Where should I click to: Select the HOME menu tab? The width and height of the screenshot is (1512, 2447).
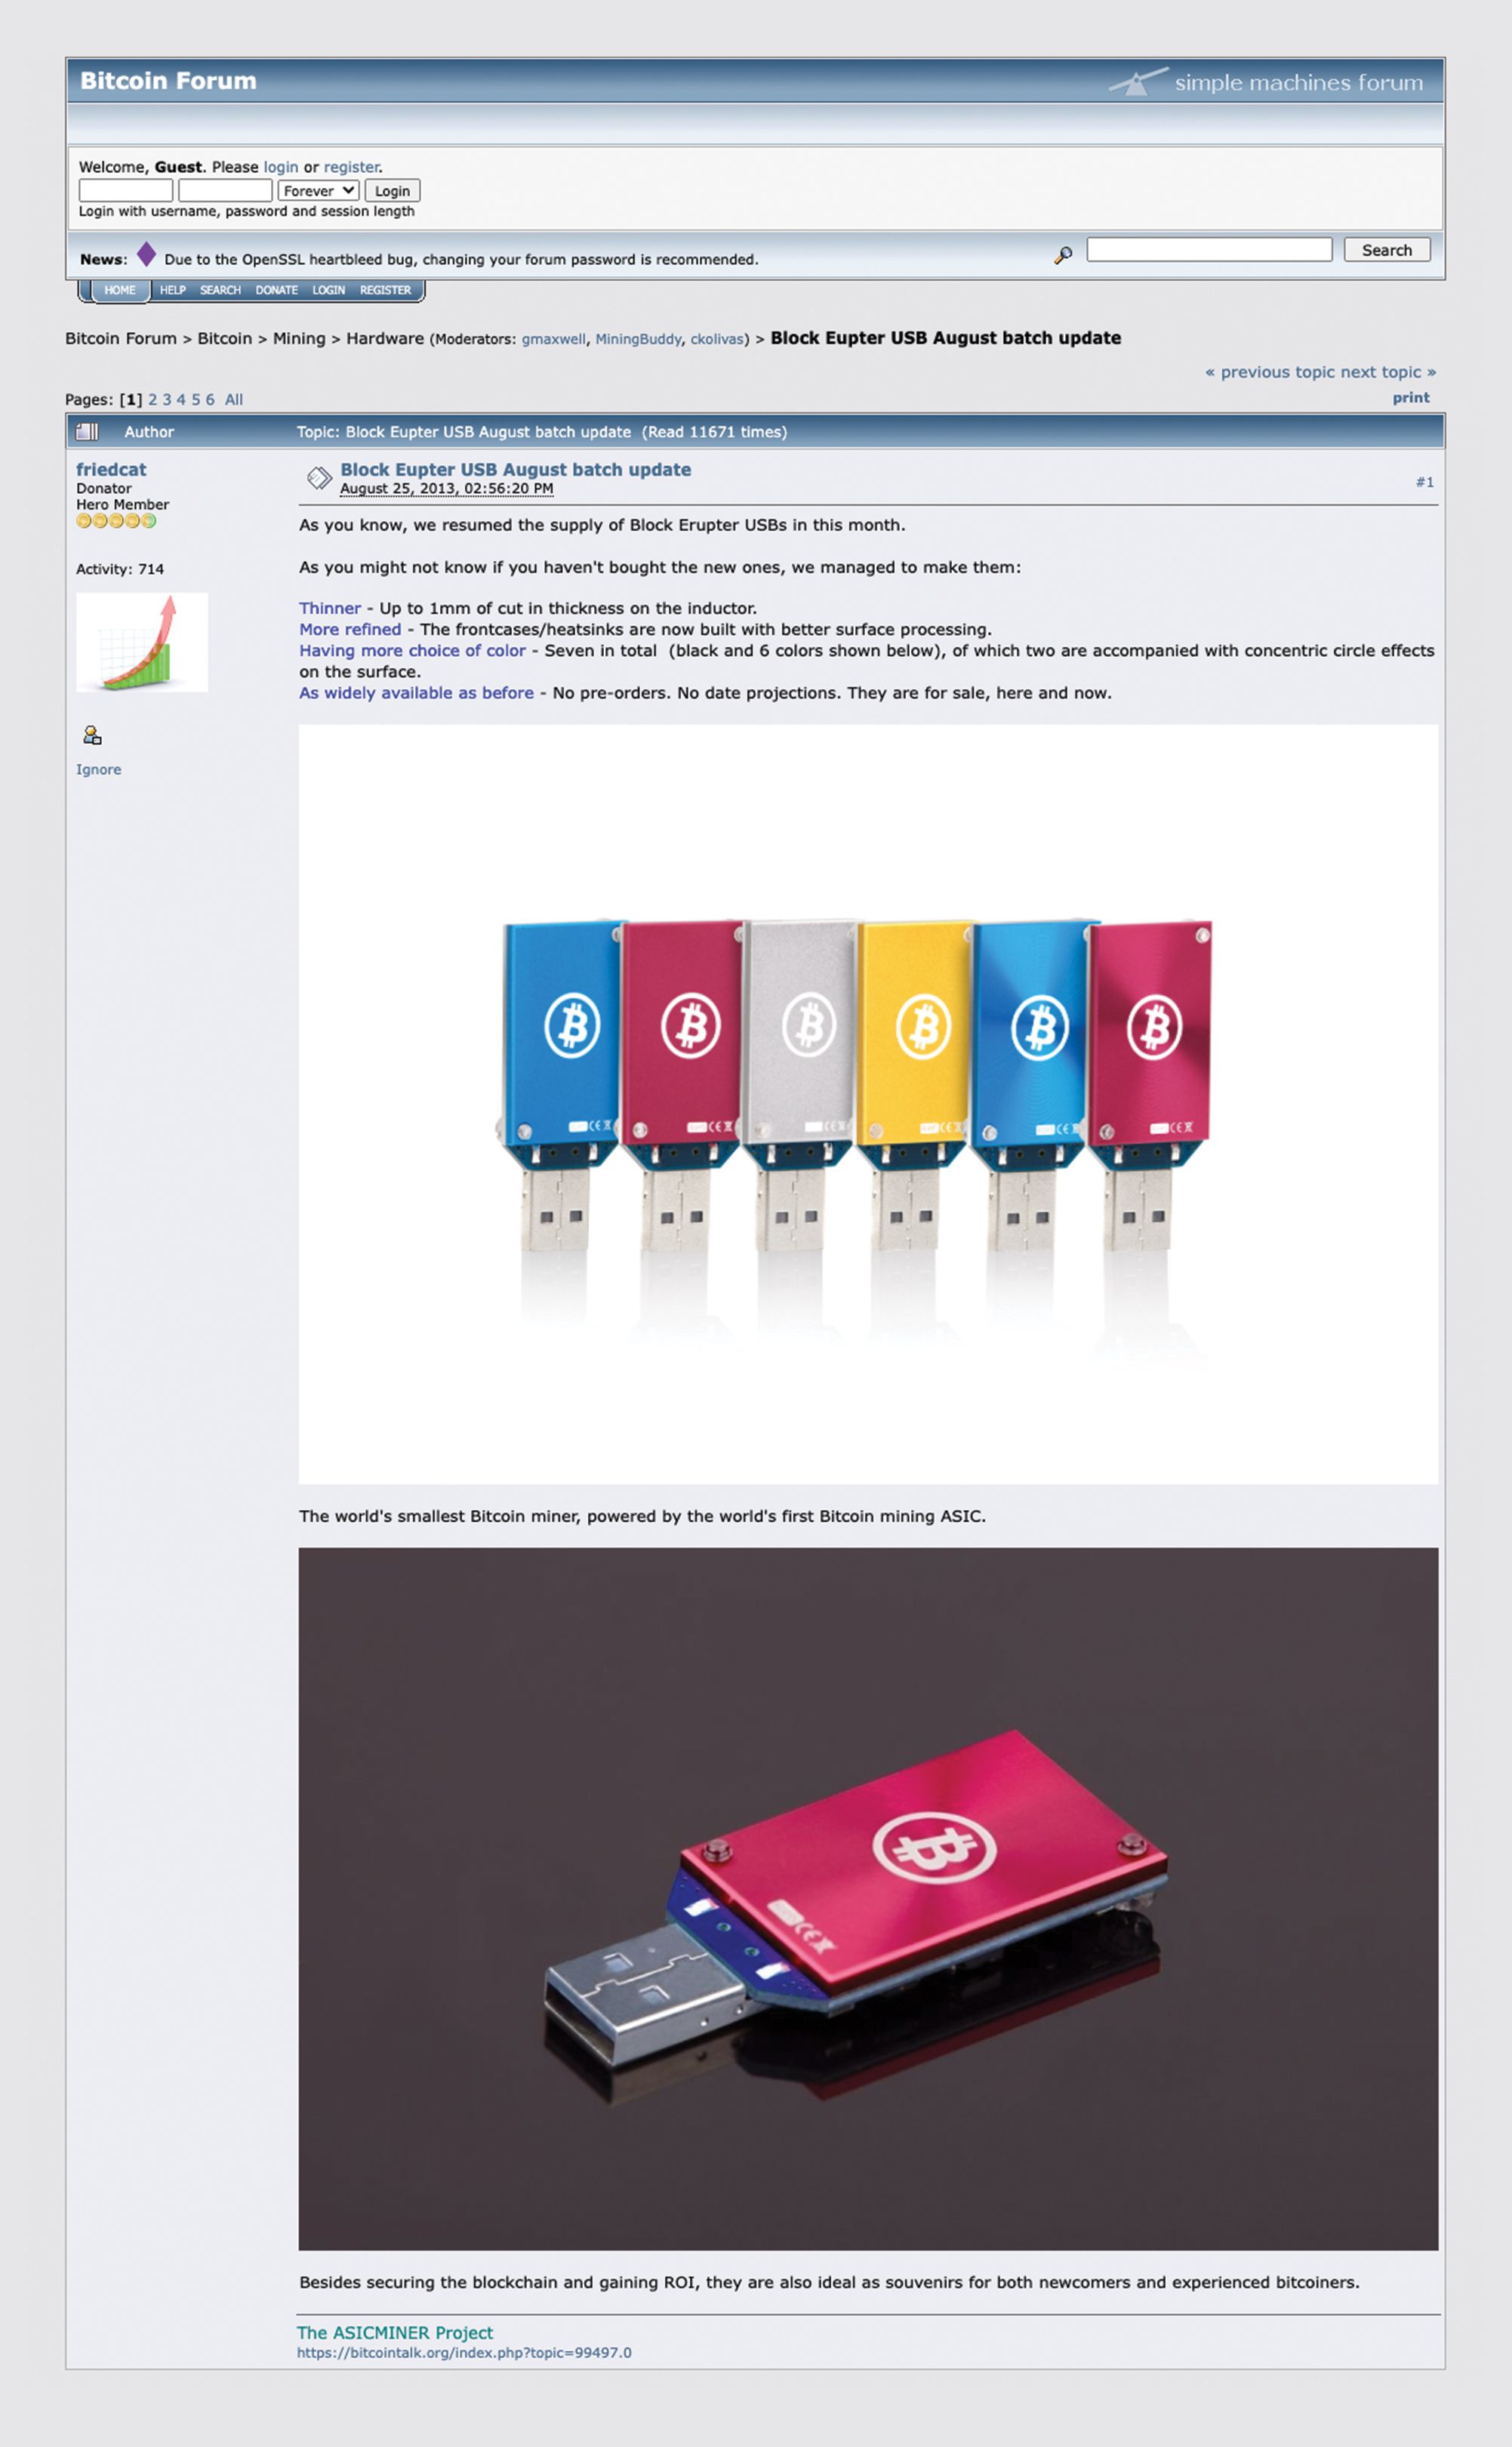120,290
